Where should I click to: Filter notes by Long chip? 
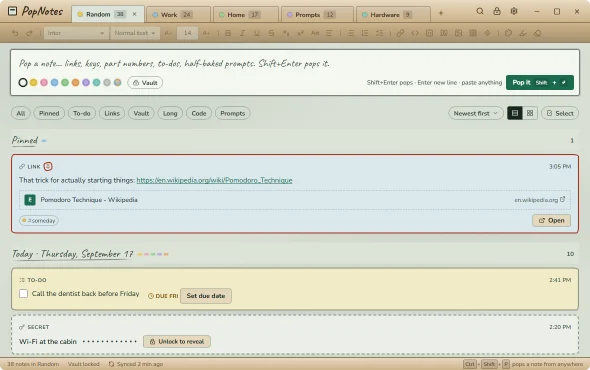[170, 113]
